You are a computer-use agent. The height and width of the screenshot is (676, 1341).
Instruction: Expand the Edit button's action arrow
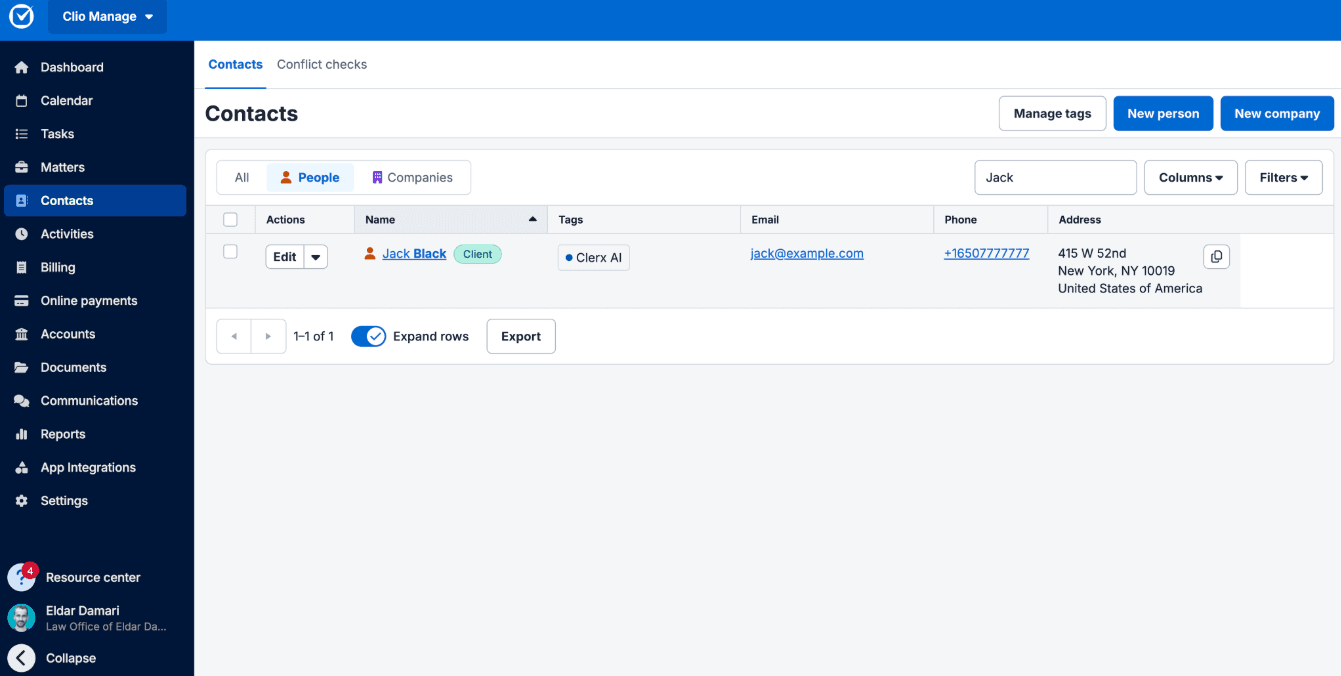pos(315,256)
